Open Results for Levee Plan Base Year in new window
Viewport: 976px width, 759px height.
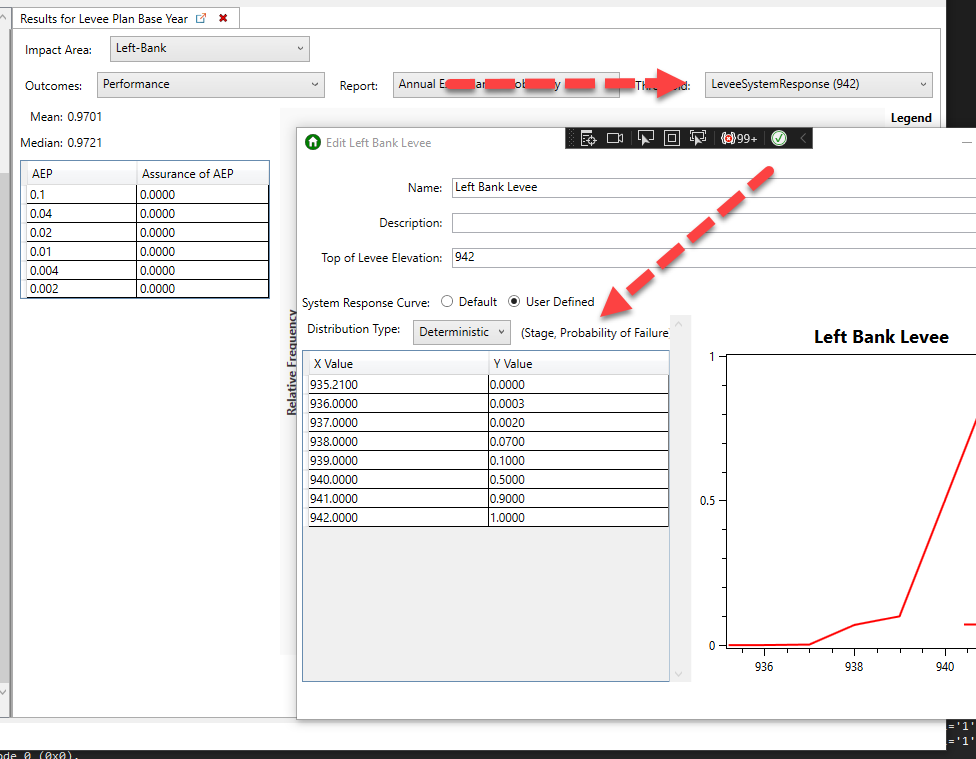coord(202,17)
